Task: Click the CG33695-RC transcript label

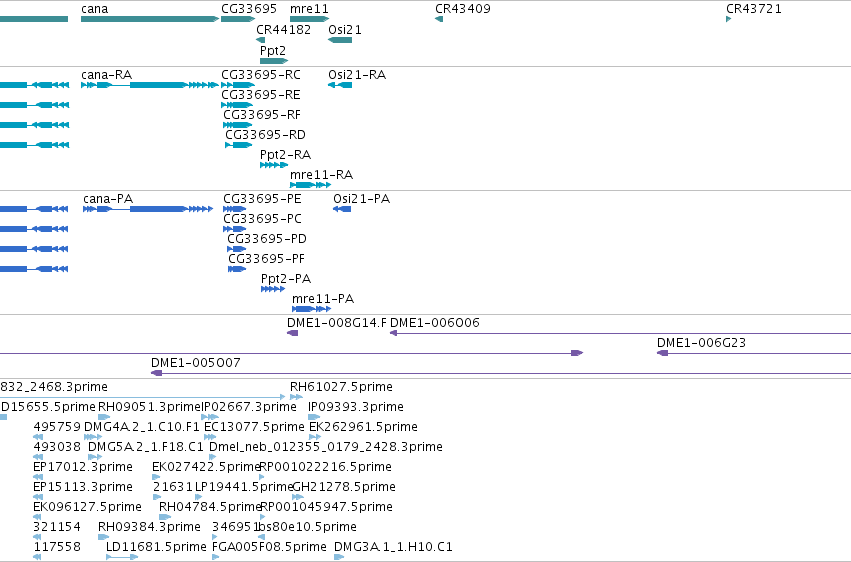Action: pyautogui.click(x=261, y=74)
